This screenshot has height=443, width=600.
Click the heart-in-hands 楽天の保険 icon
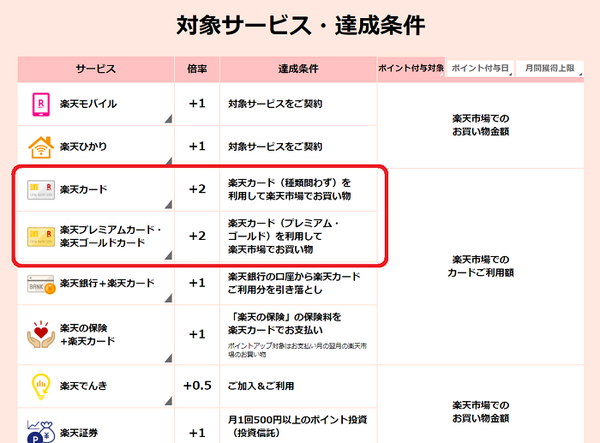click(x=41, y=334)
